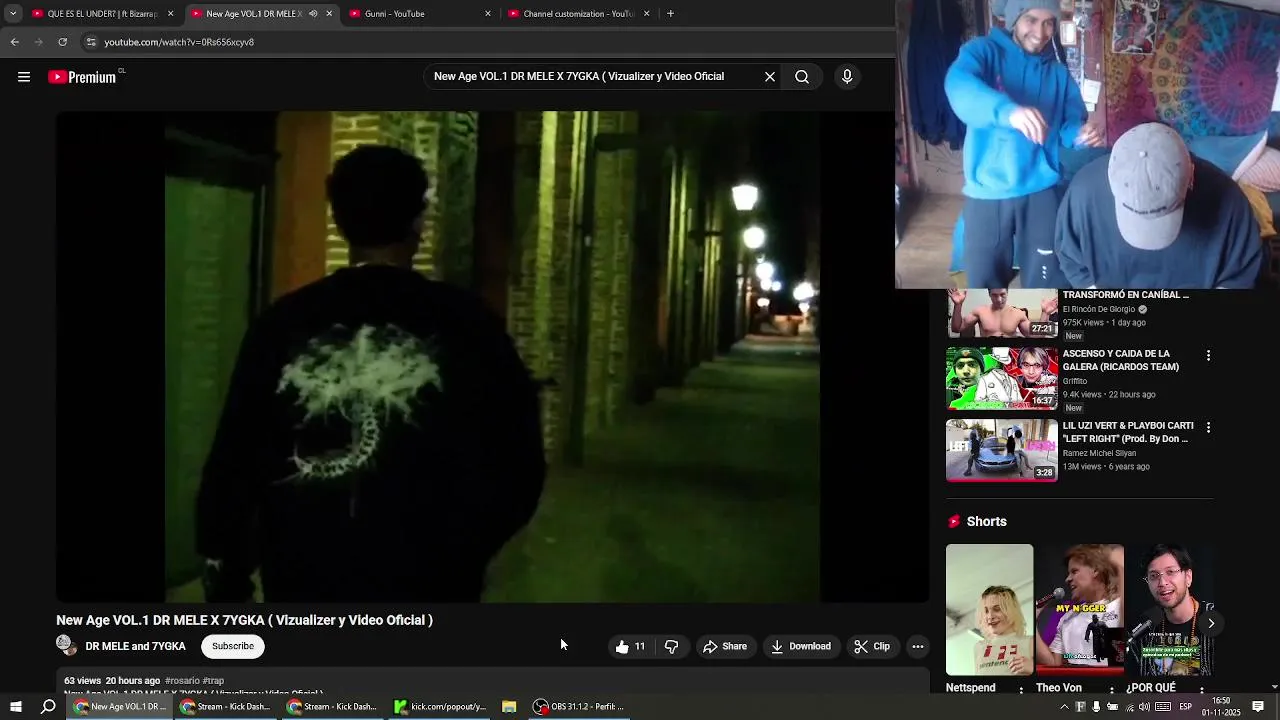
Task: Dislike the video with thumbs down
Action: [671, 647]
